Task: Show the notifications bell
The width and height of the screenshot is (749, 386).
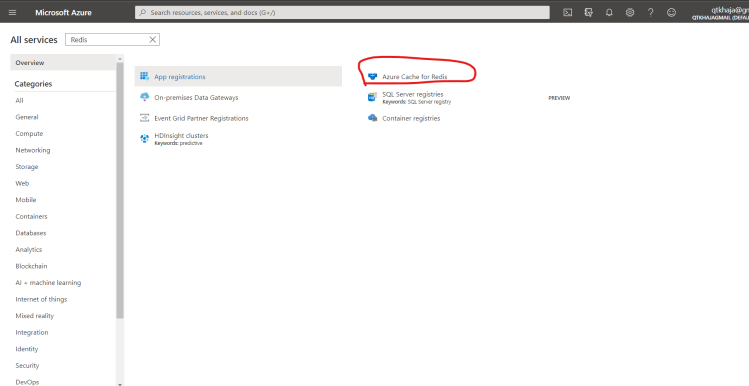Action: (609, 12)
